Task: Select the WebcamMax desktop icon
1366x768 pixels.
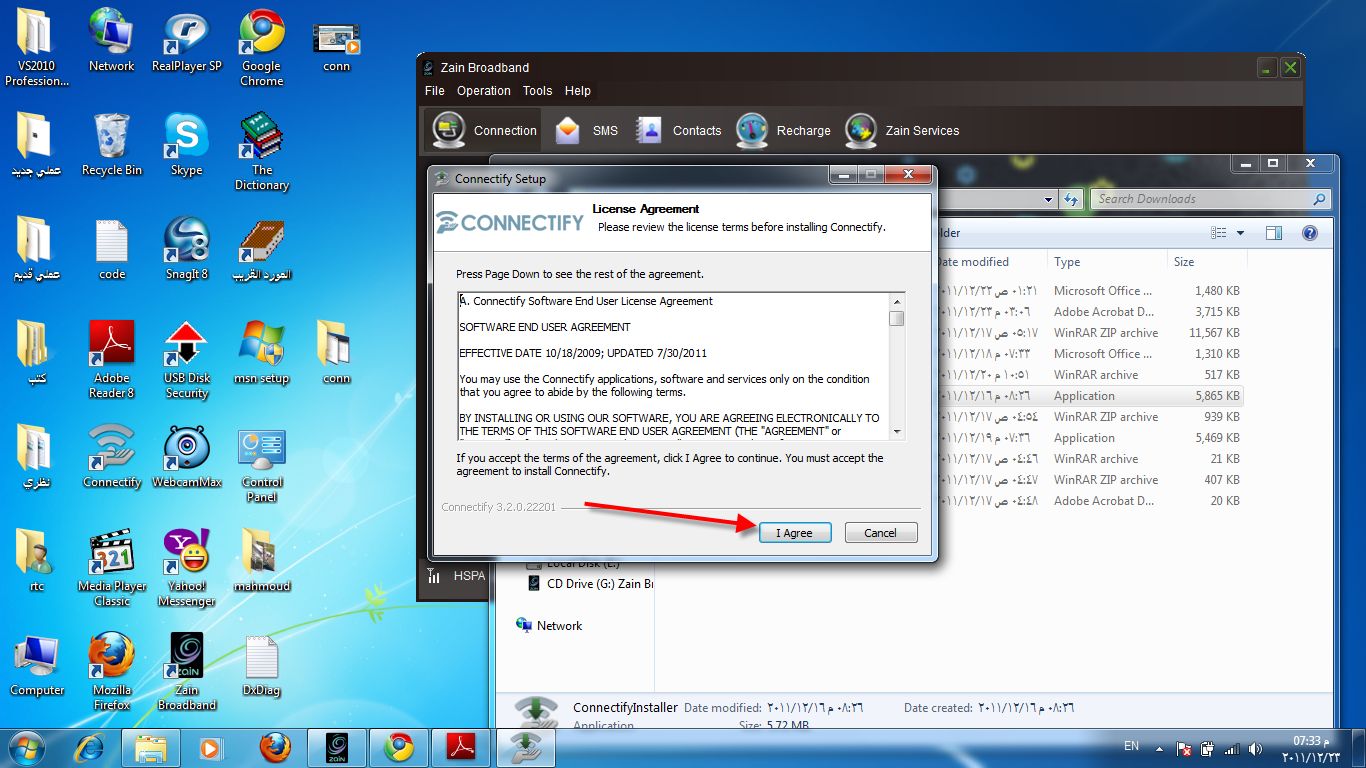Action: [187, 457]
